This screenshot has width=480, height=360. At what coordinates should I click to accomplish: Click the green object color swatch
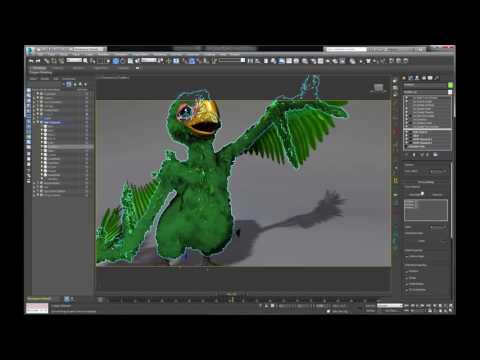click(450, 85)
